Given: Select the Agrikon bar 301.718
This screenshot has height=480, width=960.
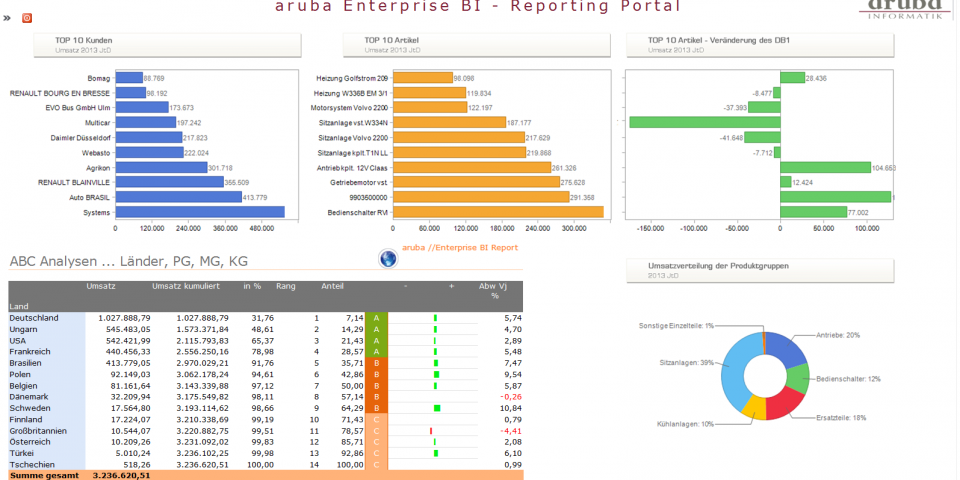Looking at the screenshot, I should click(x=162, y=167).
